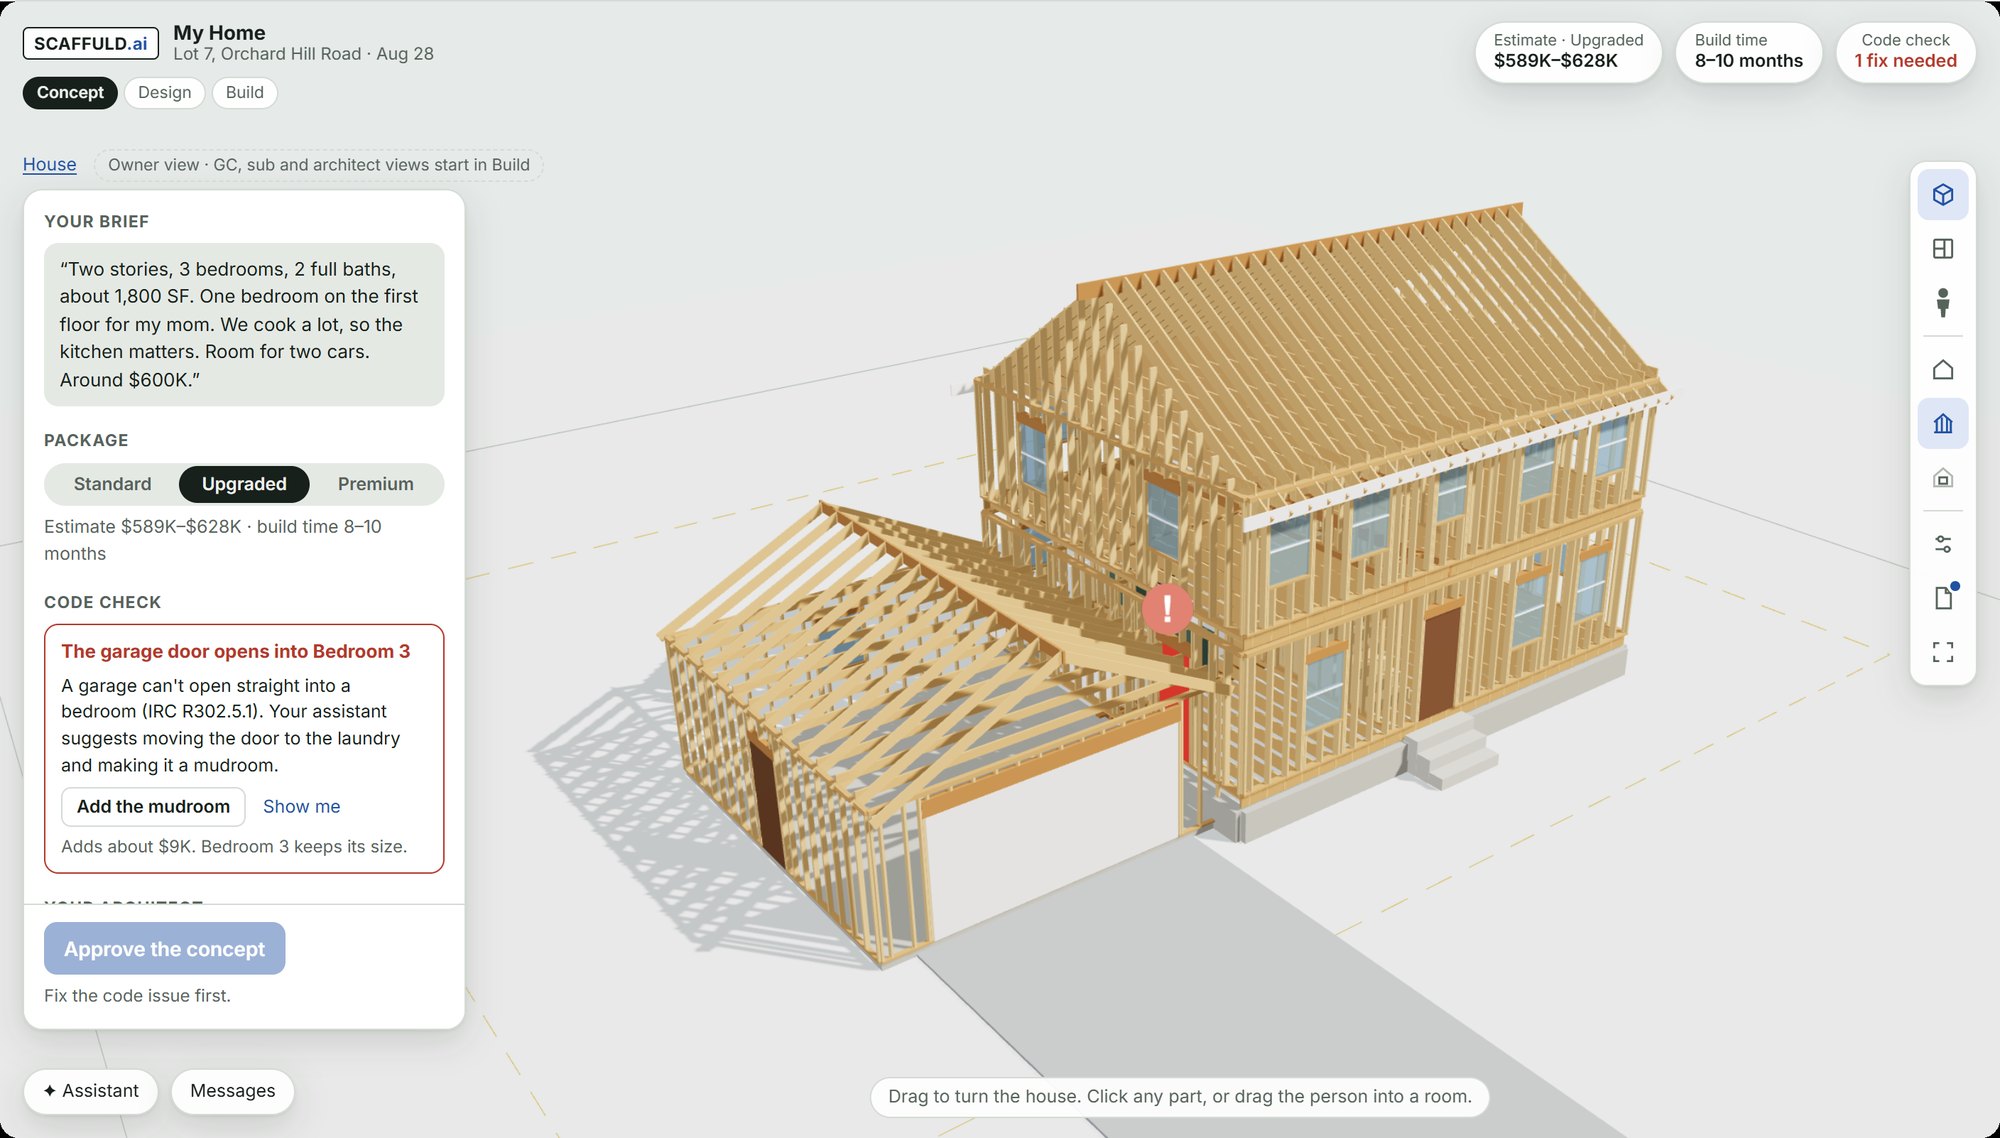Click the Owner view info pill
This screenshot has height=1138, width=2000.
click(318, 165)
